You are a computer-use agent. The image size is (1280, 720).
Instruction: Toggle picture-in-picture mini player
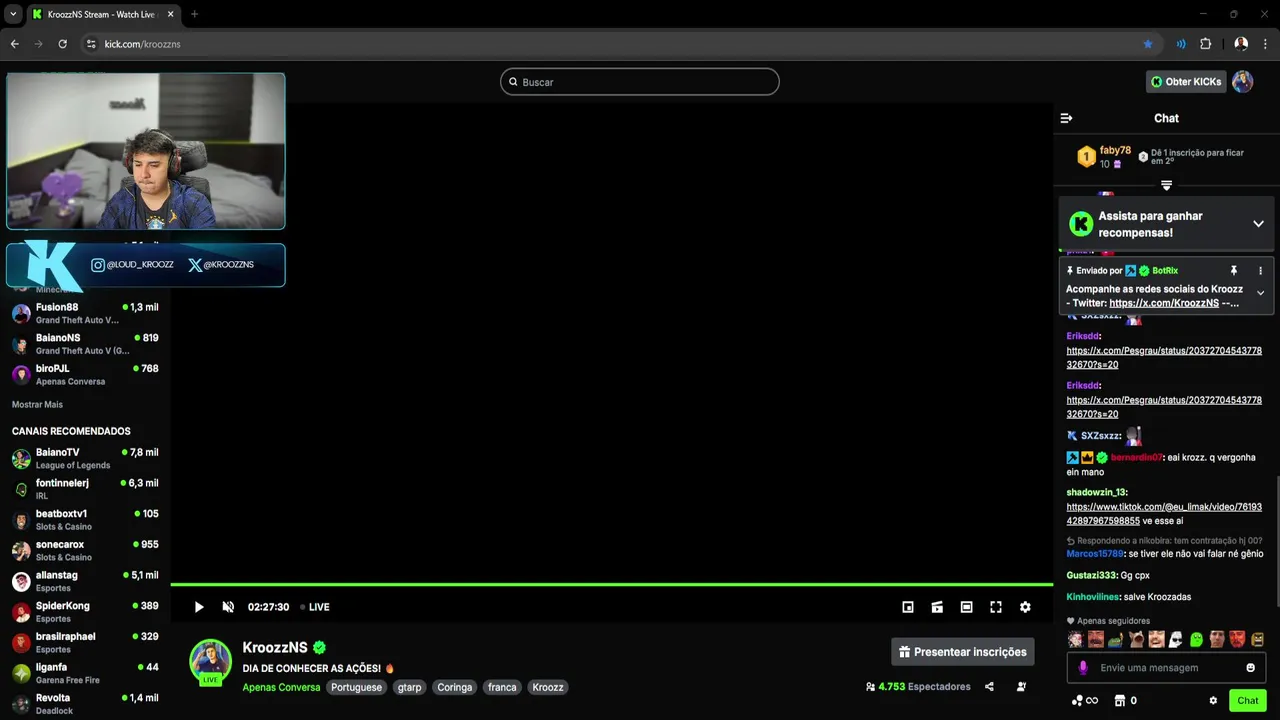pyautogui.click(x=908, y=607)
